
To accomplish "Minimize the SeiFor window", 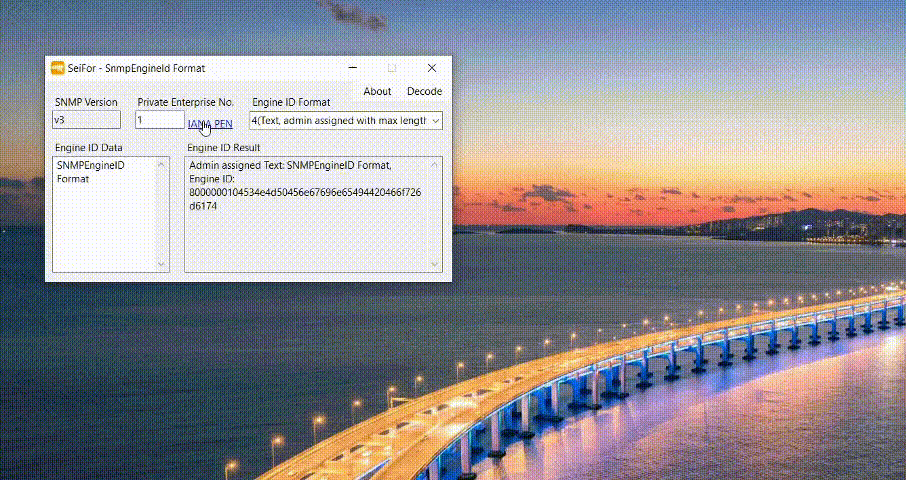I will click(353, 68).
